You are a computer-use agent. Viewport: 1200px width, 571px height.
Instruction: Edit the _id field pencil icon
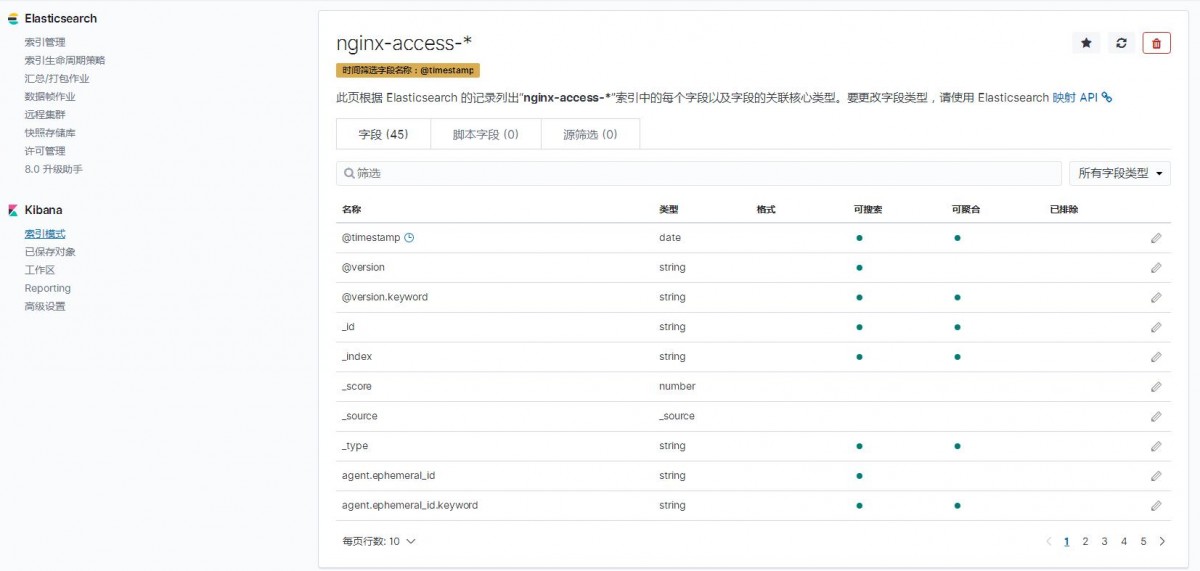1156,327
